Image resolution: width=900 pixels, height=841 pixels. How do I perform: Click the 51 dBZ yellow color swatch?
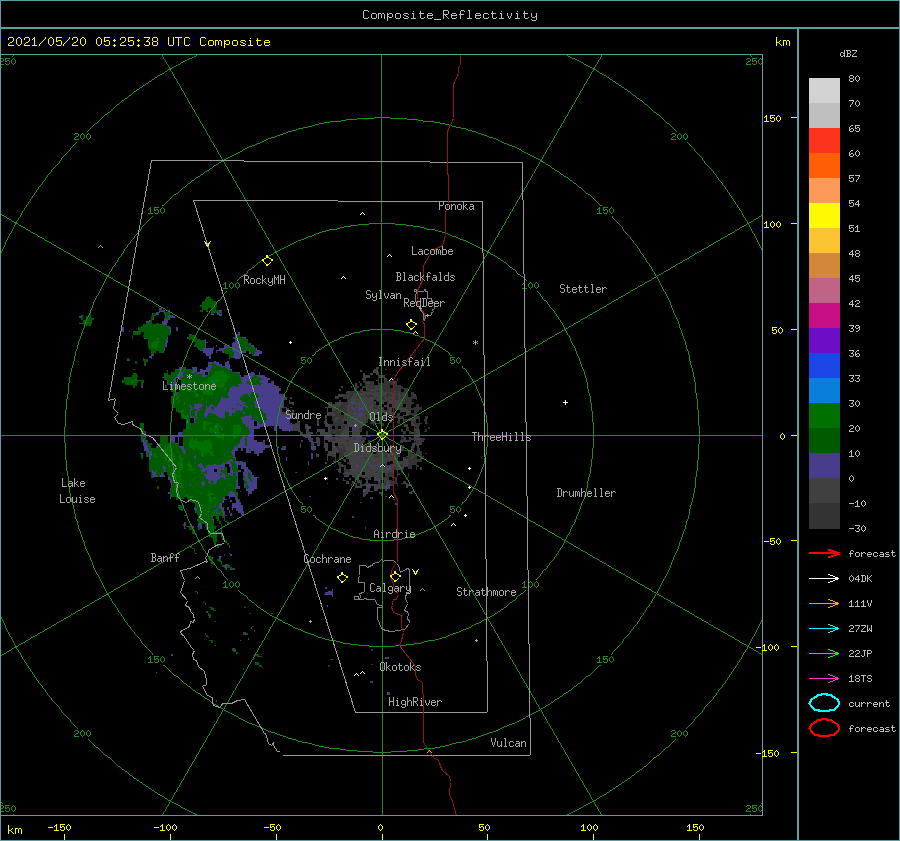click(824, 215)
